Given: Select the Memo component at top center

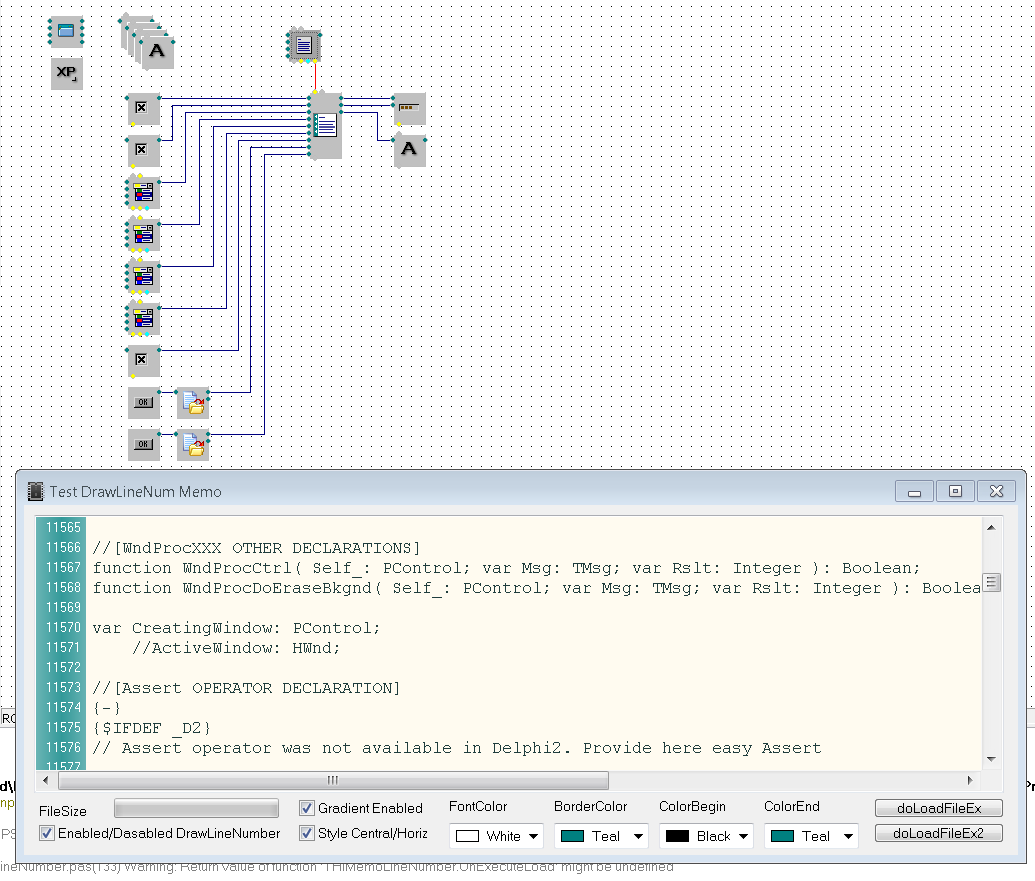Looking at the screenshot, I should (304, 45).
